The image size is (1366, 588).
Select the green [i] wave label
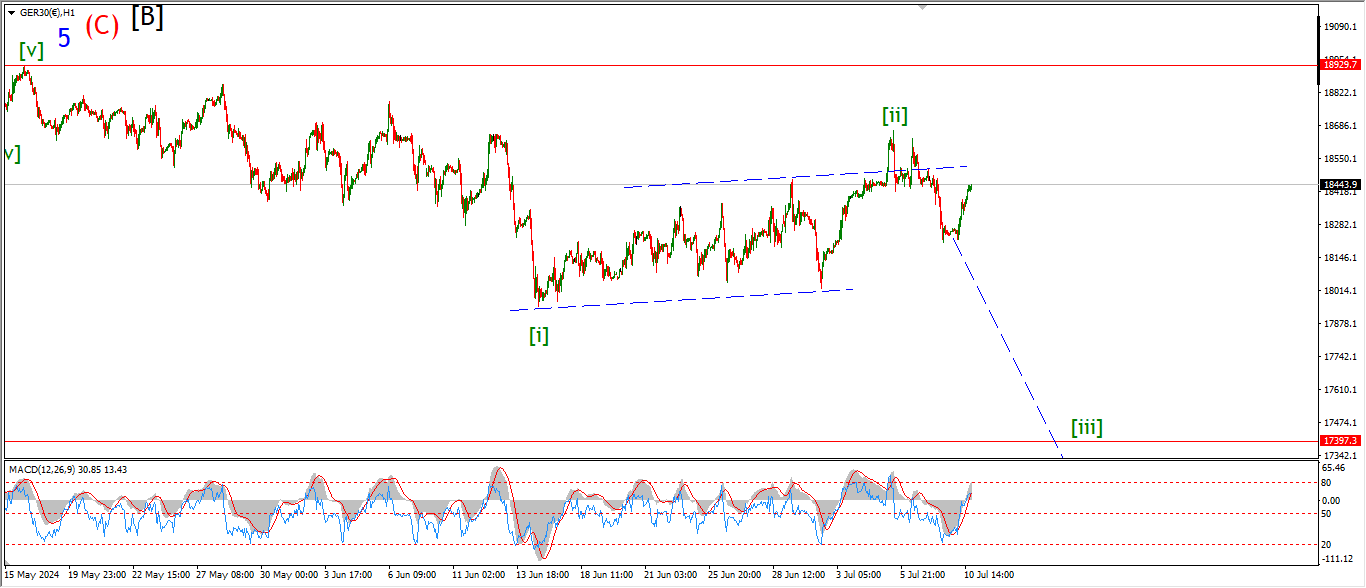pyautogui.click(x=539, y=336)
